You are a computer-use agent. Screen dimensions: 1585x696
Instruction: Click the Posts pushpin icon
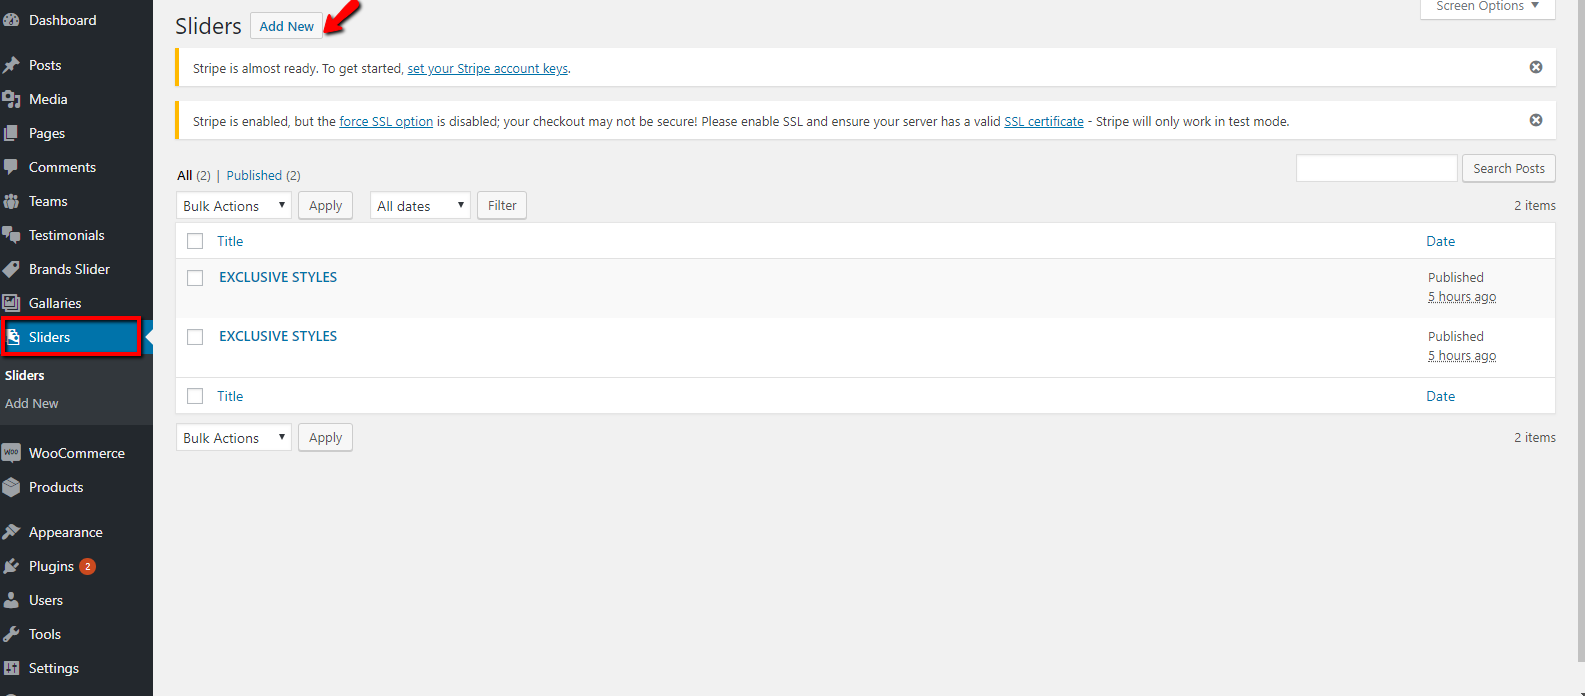[11, 65]
